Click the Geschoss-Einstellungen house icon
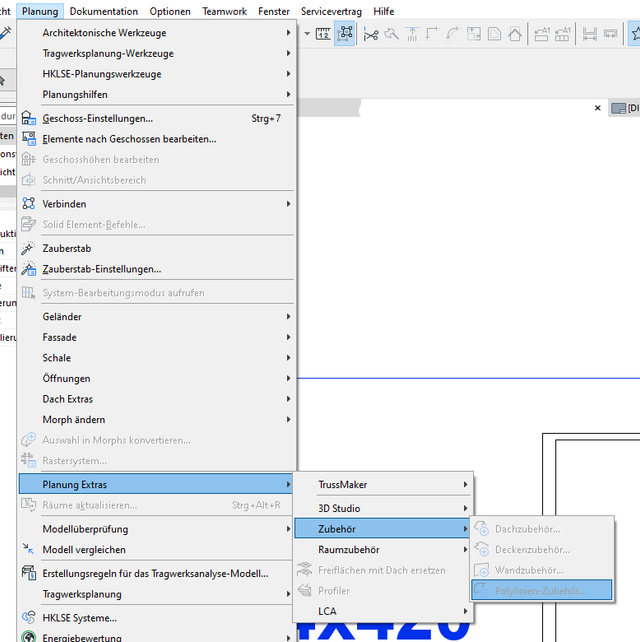640x642 pixels. click(x=29, y=118)
